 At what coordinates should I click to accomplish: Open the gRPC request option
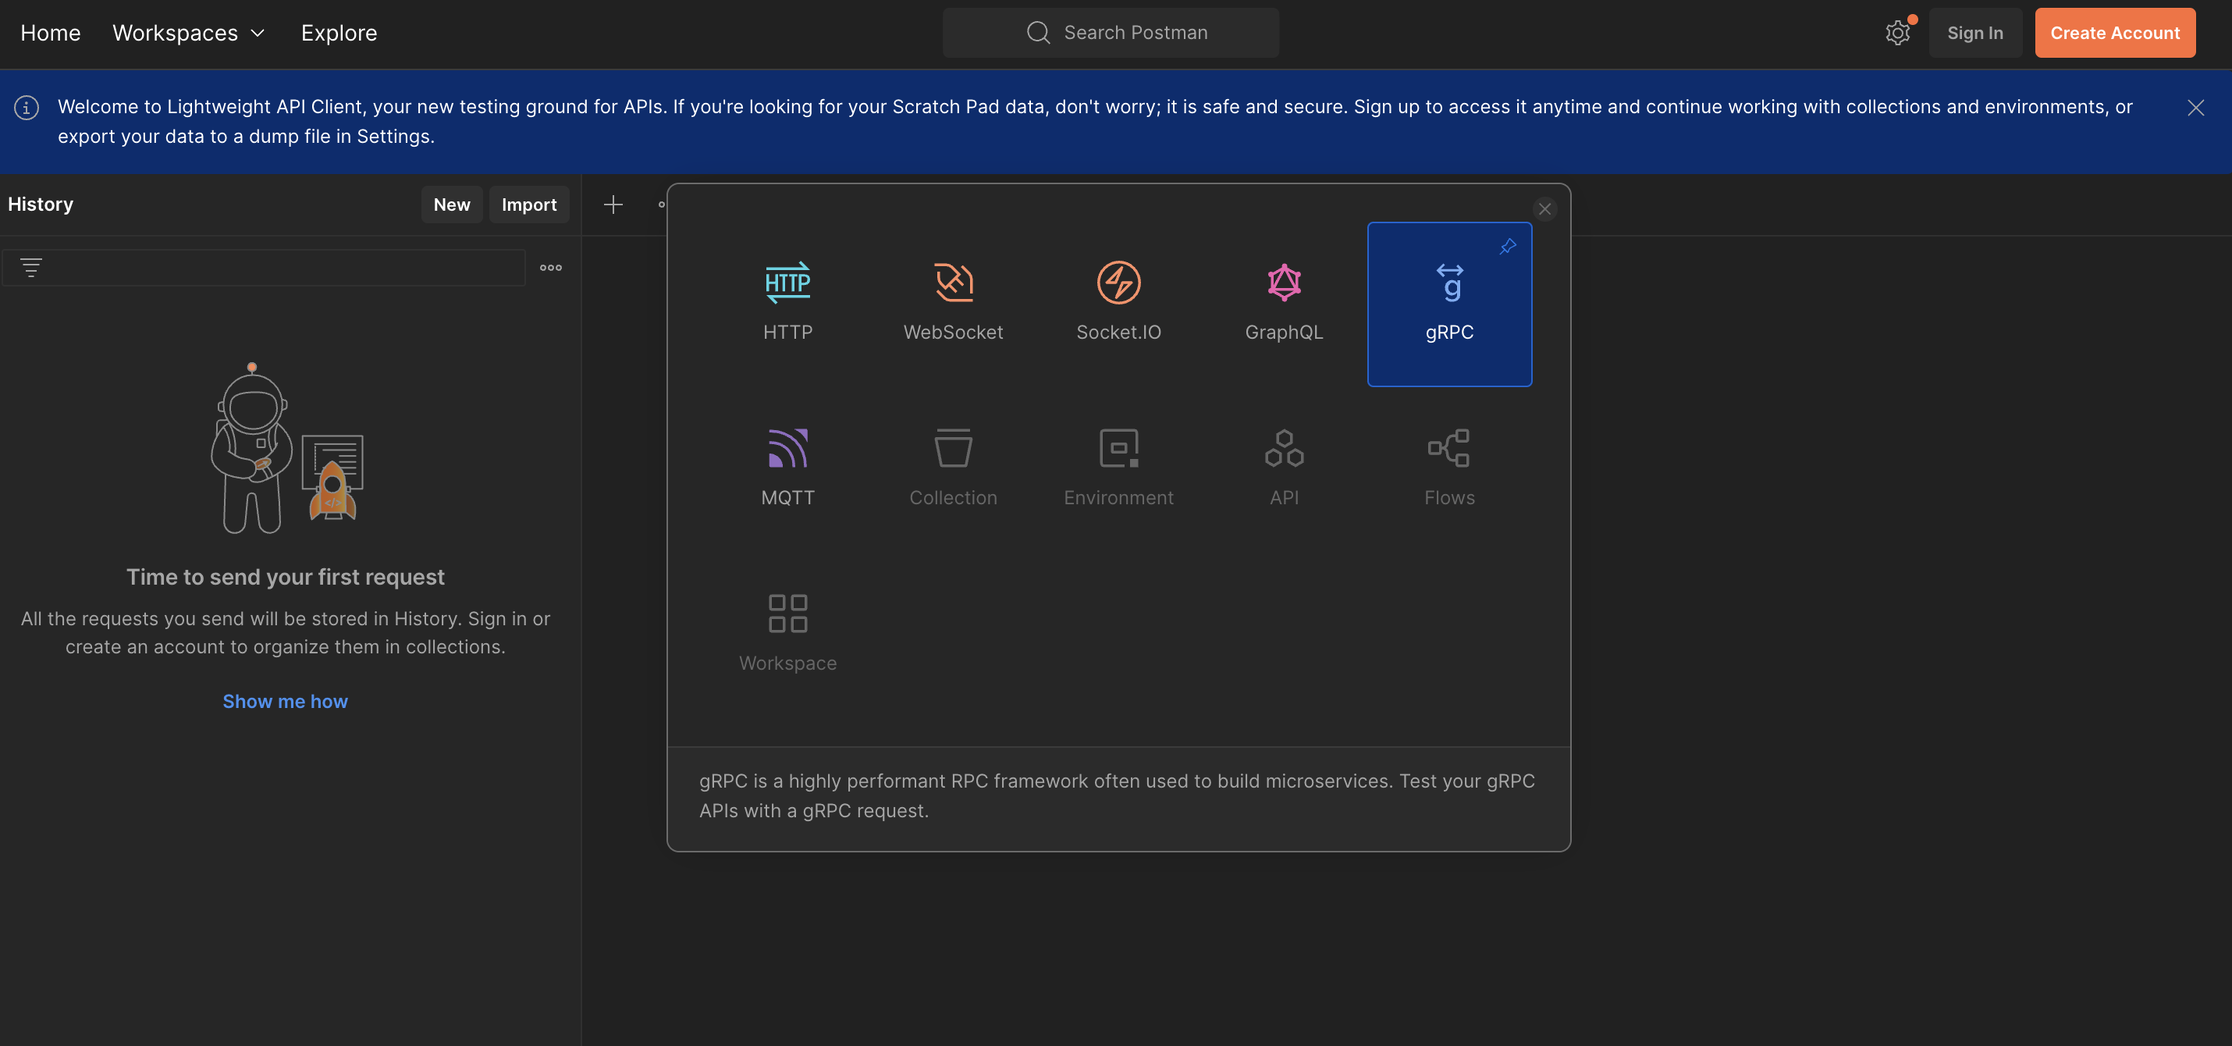point(1449,305)
